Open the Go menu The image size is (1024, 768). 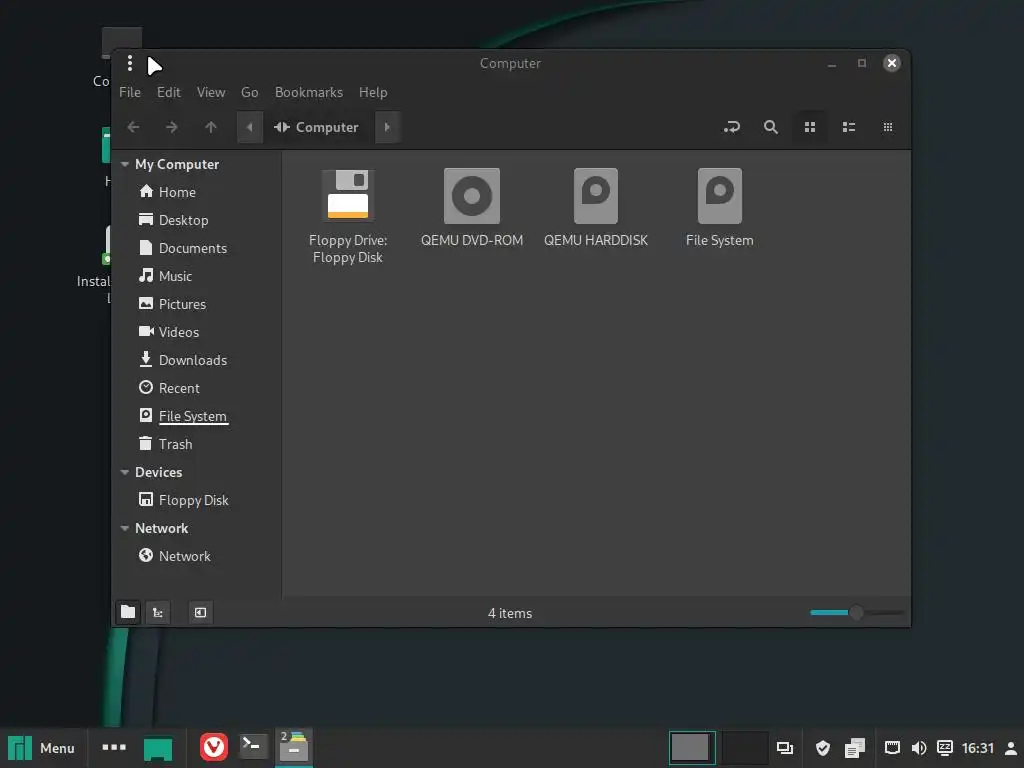pyautogui.click(x=249, y=92)
